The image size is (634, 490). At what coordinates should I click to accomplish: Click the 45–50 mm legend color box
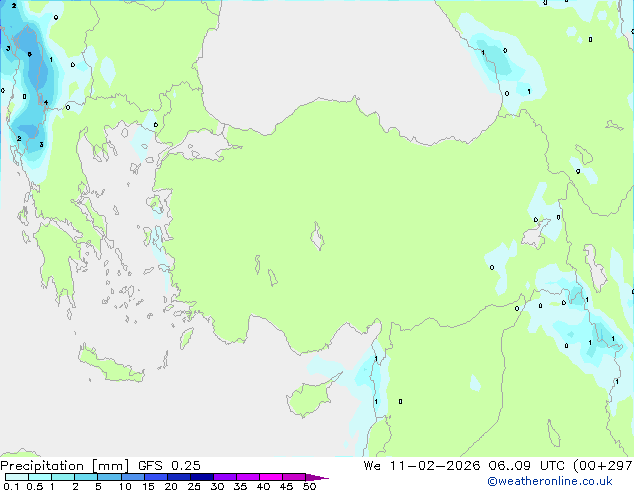[x=294, y=477]
